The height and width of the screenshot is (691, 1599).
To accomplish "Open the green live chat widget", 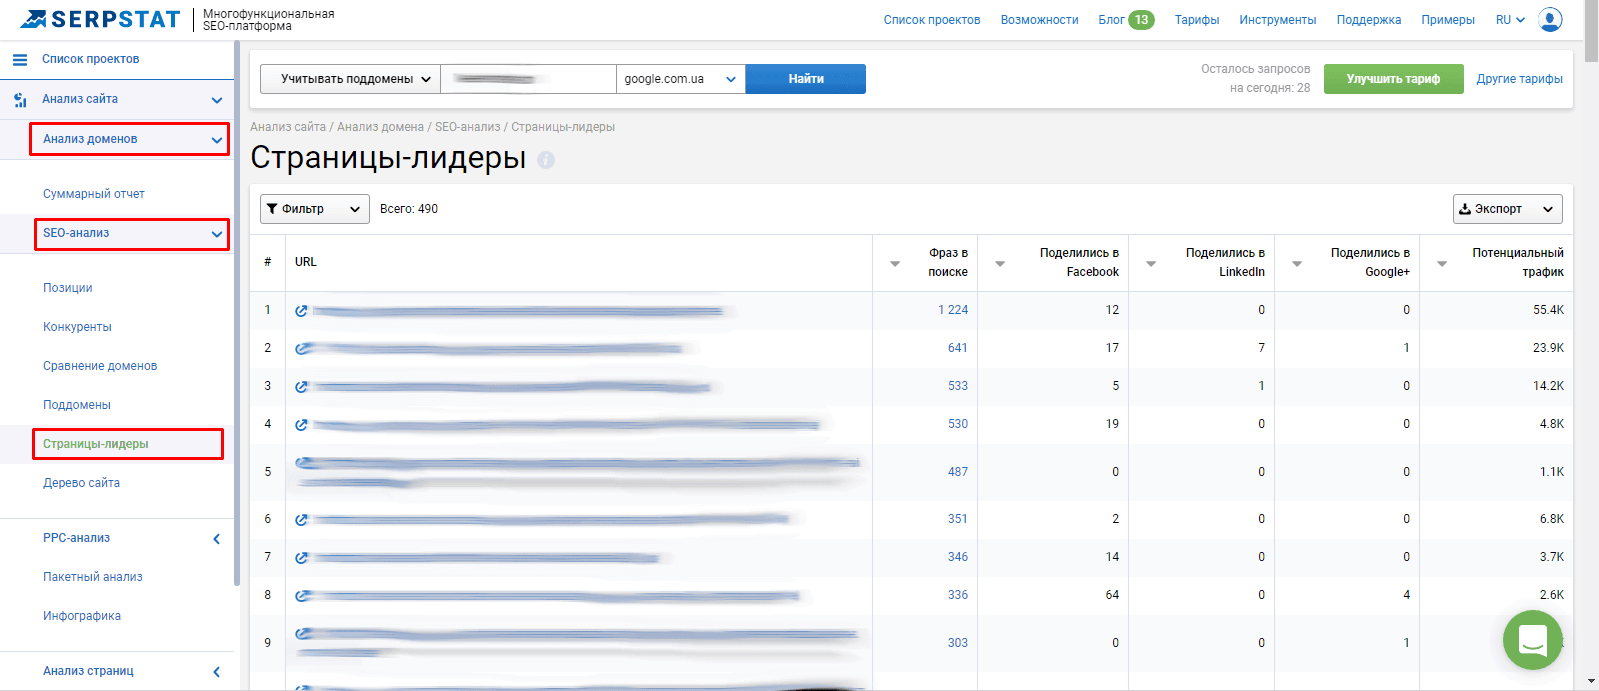I will pyautogui.click(x=1532, y=640).
